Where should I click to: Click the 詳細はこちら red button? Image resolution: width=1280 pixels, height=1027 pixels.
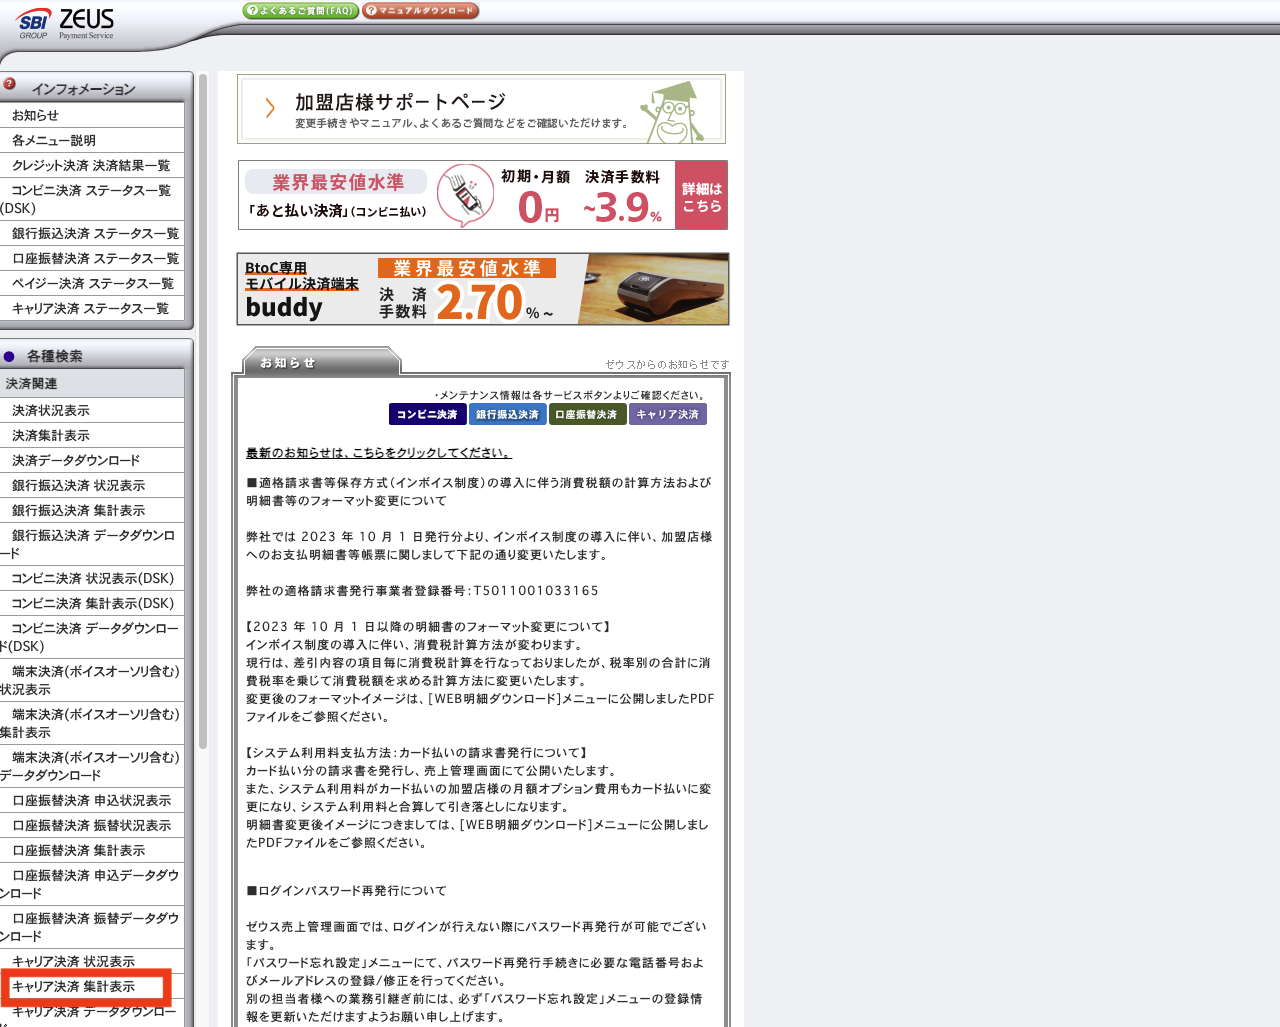702,196
